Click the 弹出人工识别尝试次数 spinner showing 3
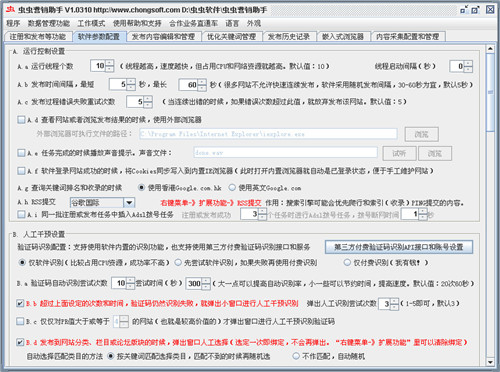The width and height of the screenshot is (500, 372). click(388, 304)
